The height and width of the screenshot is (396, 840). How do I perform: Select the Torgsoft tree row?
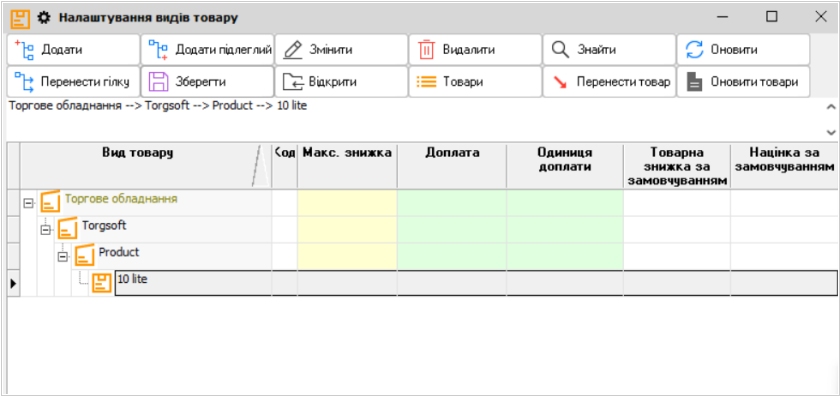pyautogui.click(x=423, y=229)
